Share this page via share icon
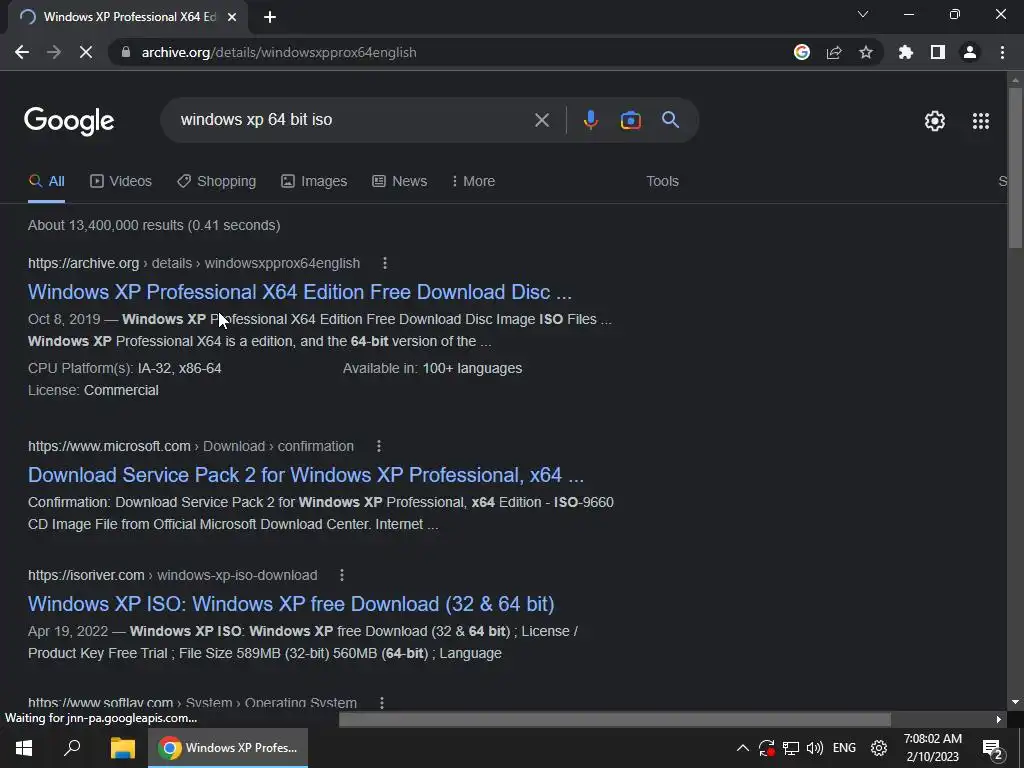The image size is (1024, 768). point(834,52)
